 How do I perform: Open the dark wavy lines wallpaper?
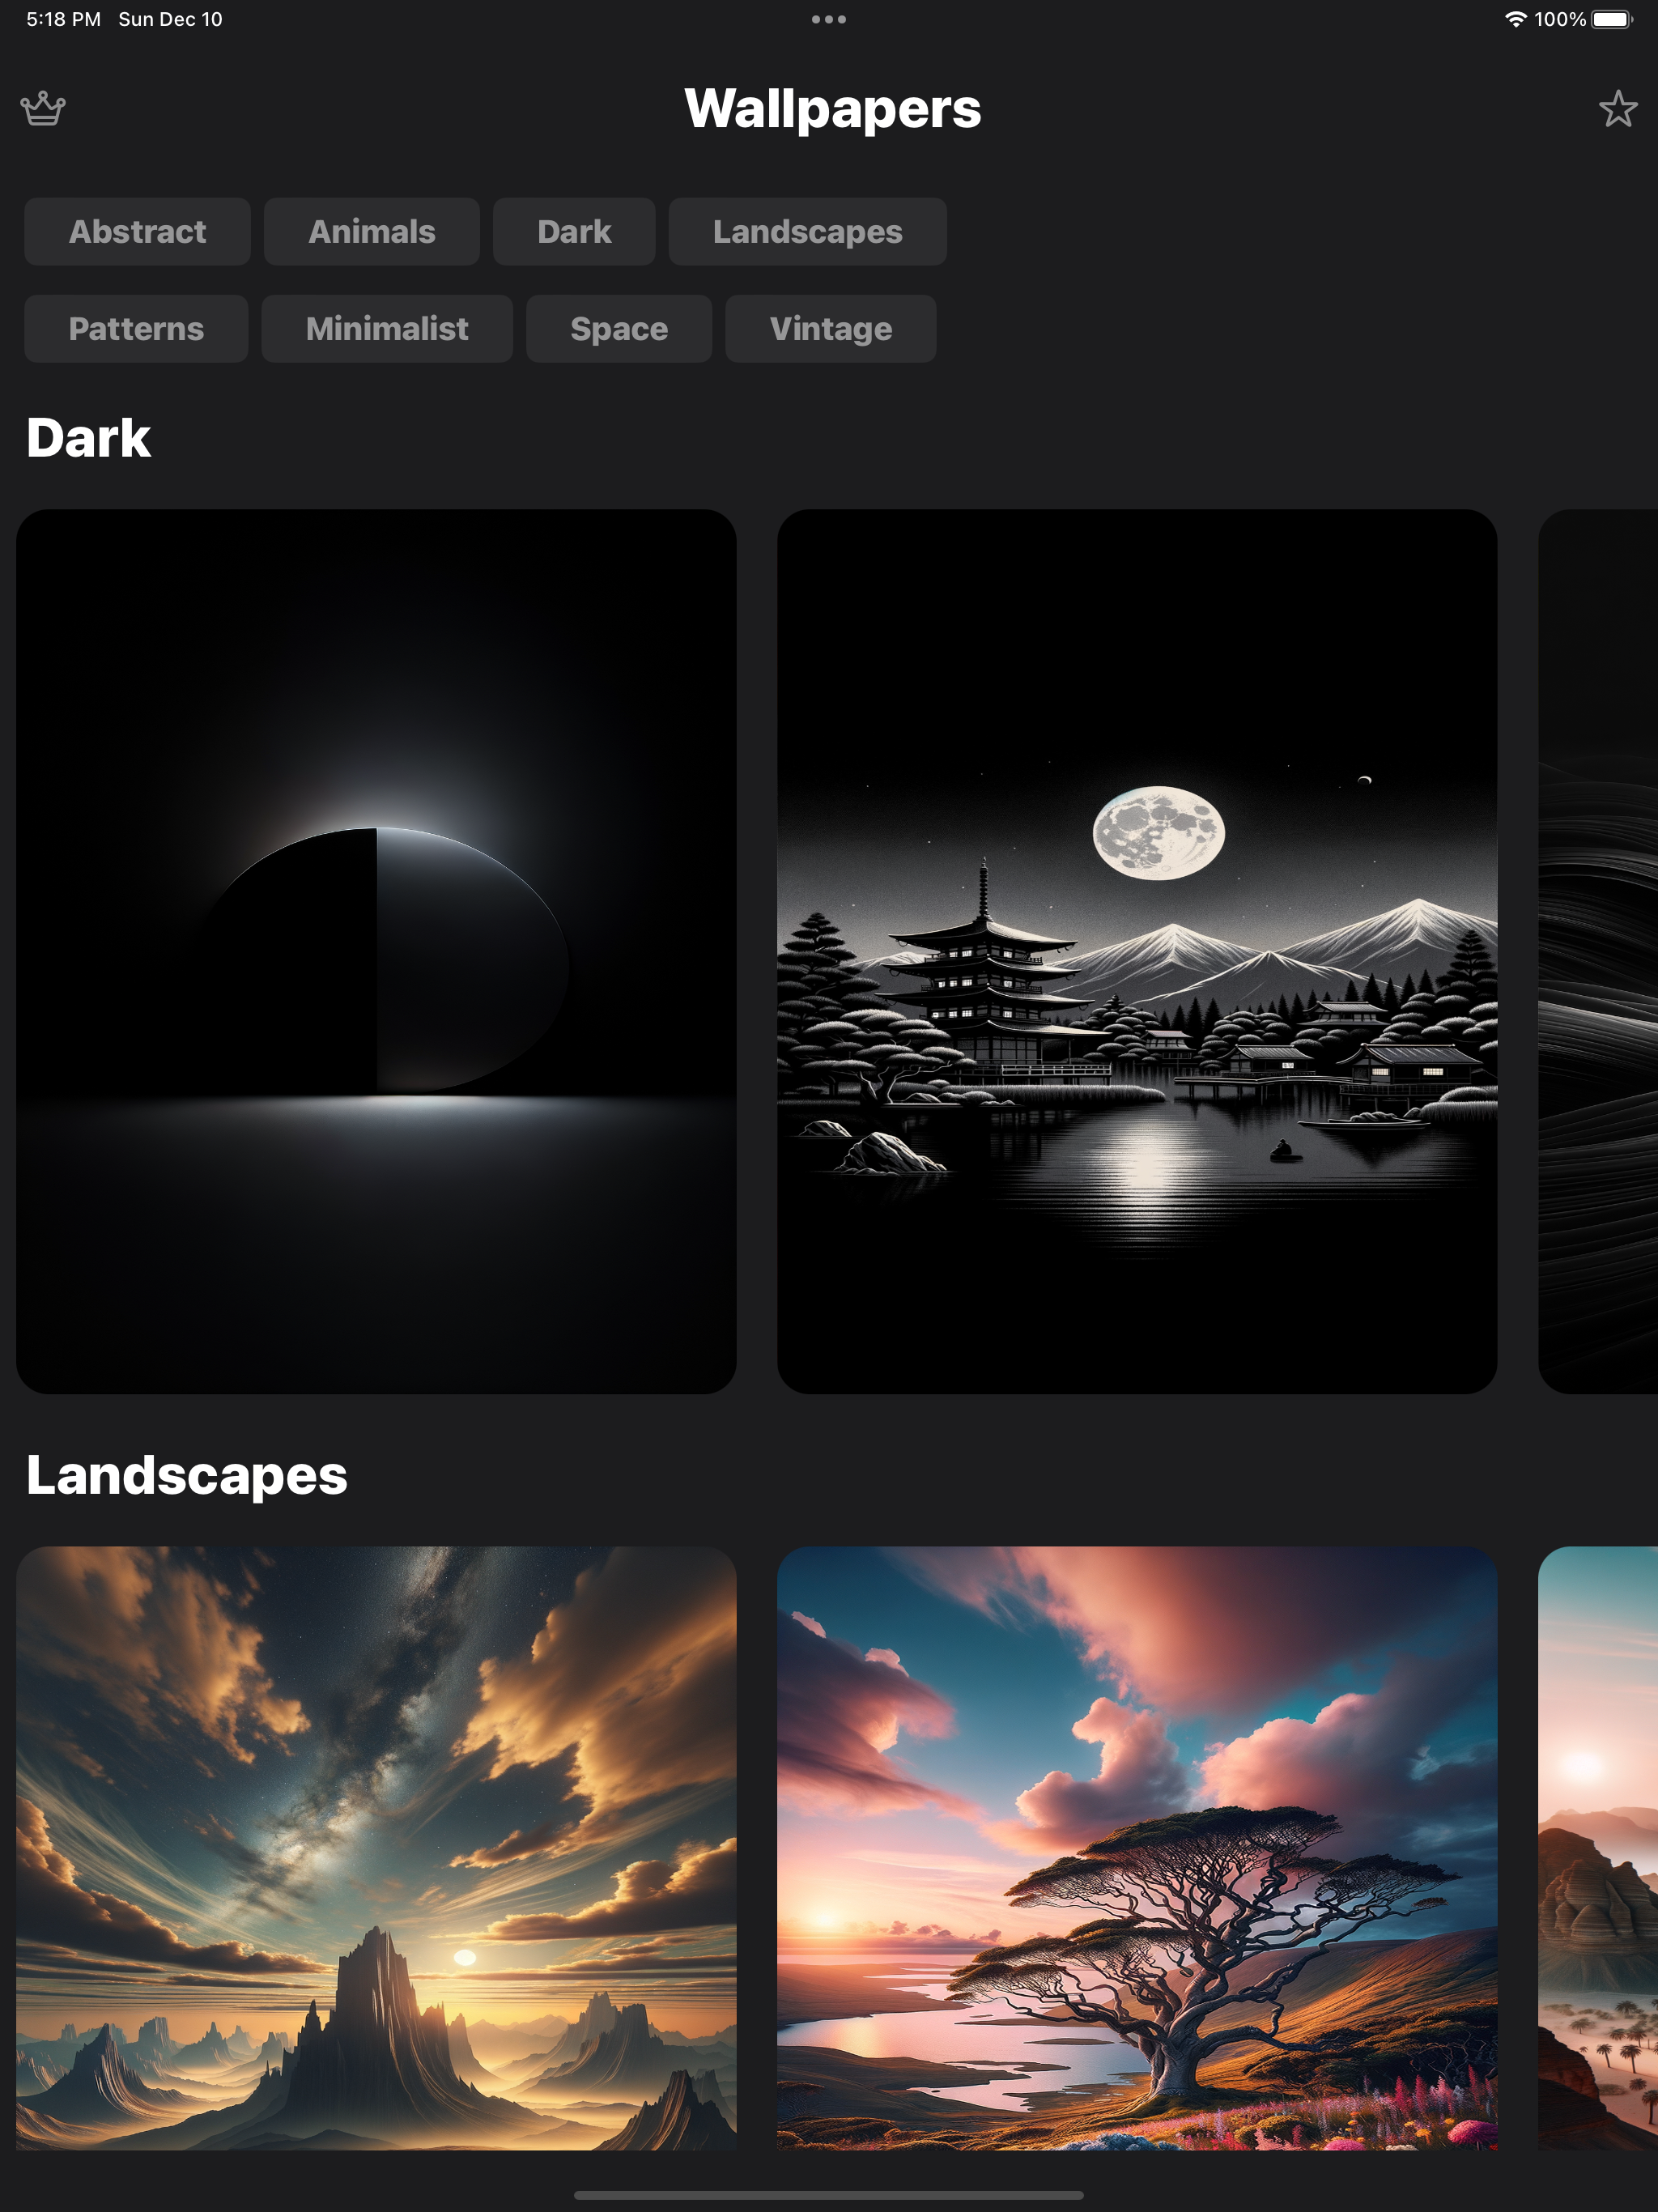1598,951
